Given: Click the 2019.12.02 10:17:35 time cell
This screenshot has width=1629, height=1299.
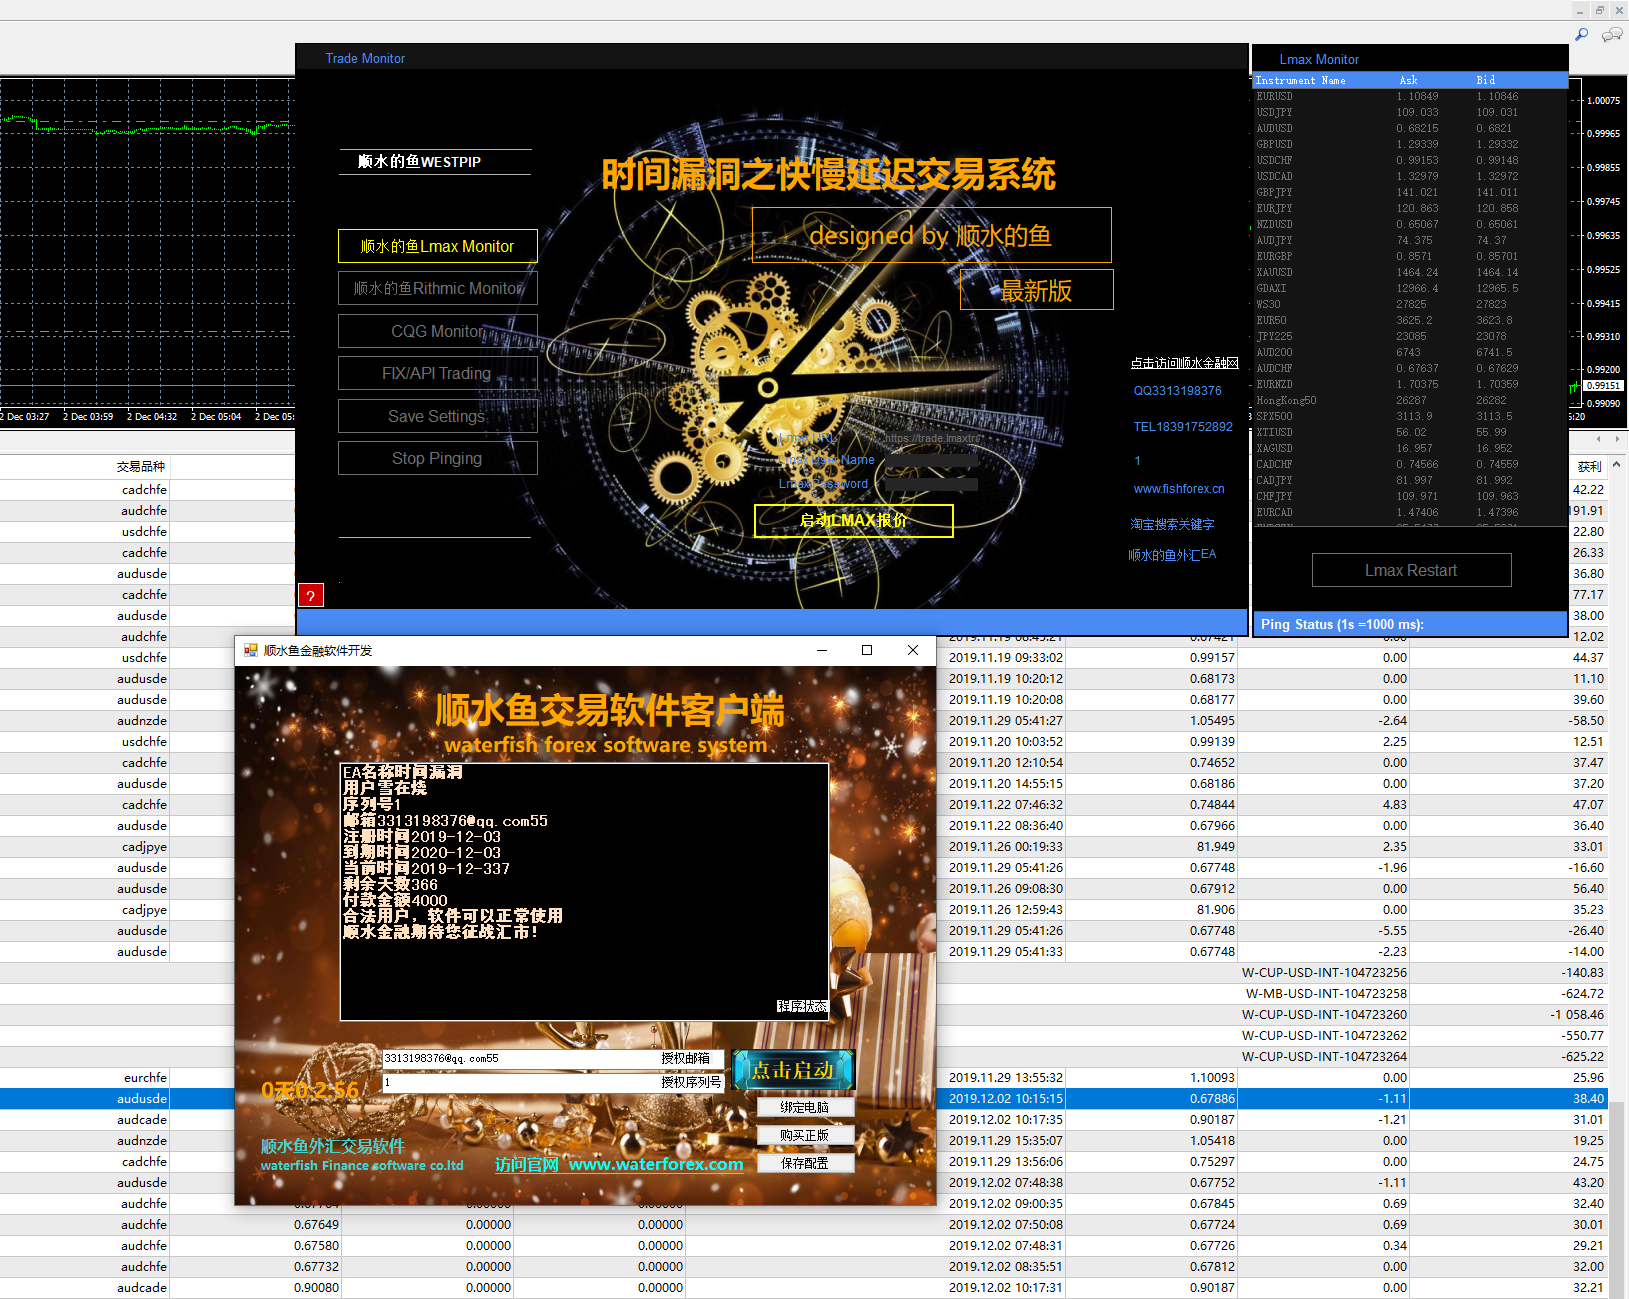Looking at the screenshot, I should click(x=1006, y=1119).
